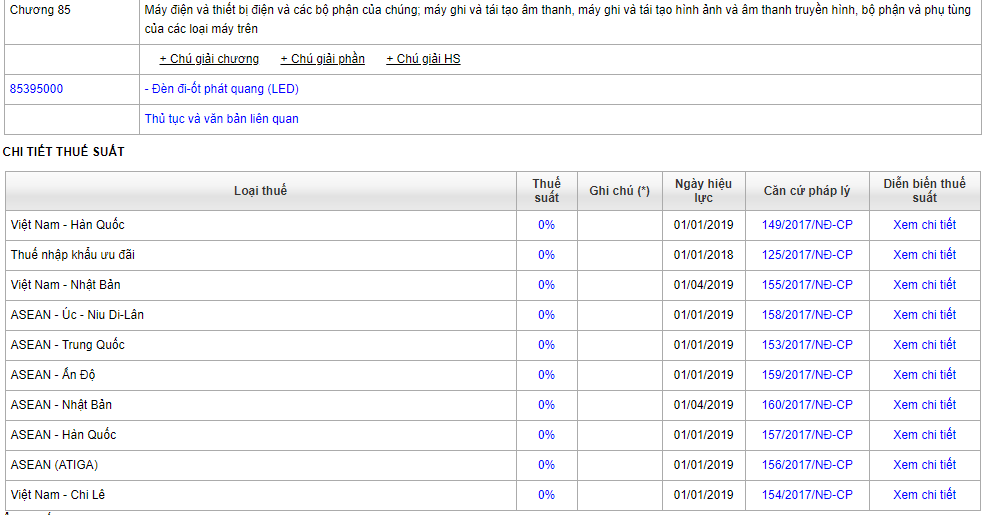Open HS code 85395000 link
This screenshot has height=515, width=985.
tap(36, 89)
